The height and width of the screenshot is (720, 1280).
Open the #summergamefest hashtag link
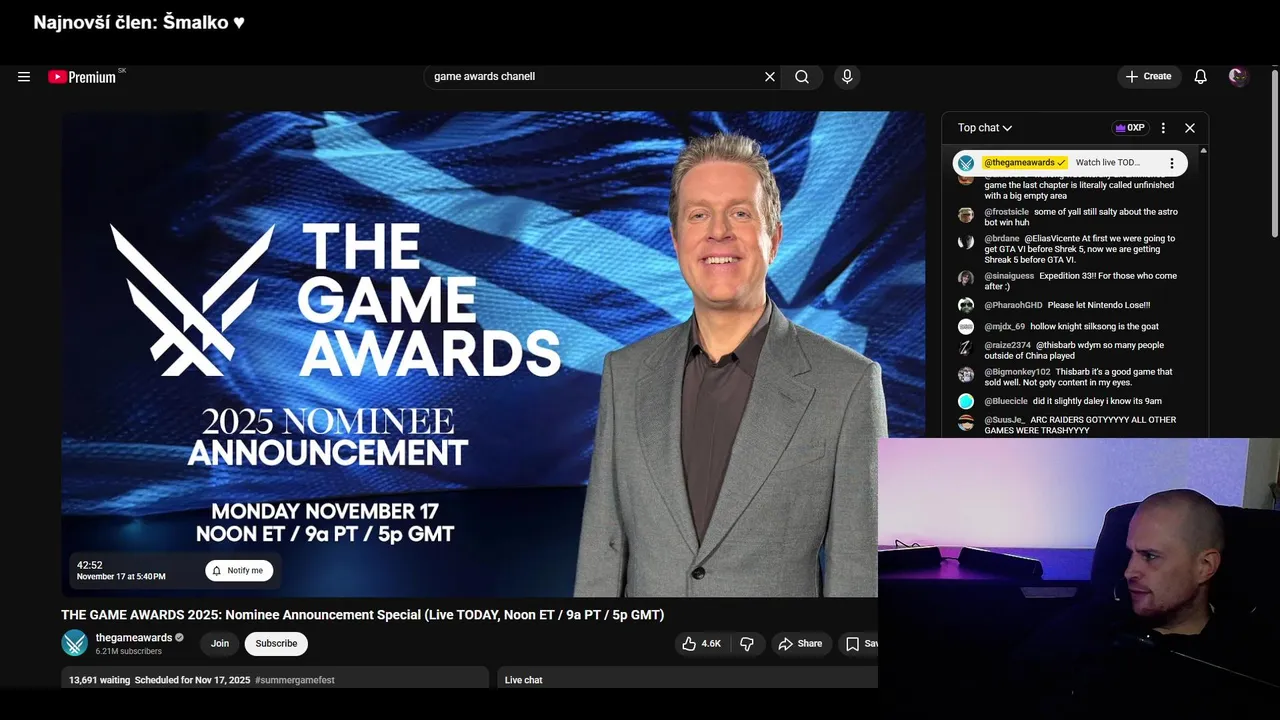click(295, 680)
